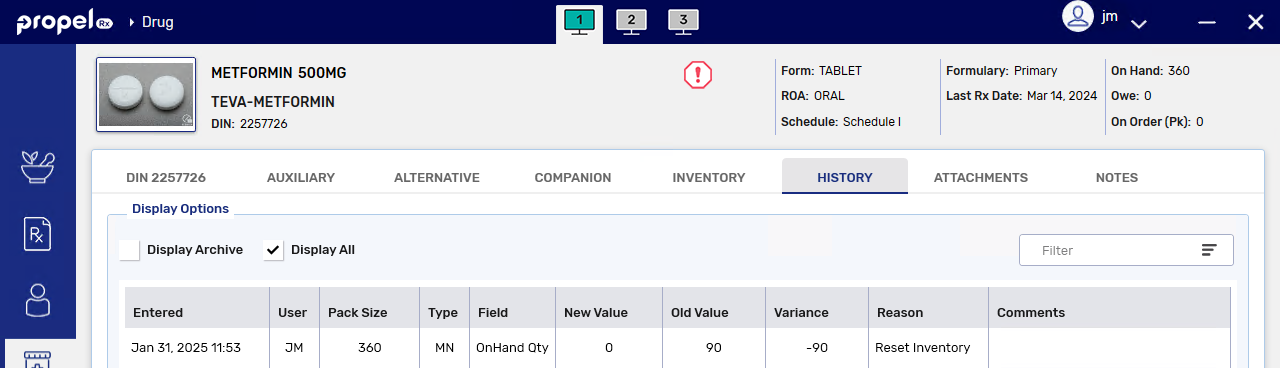The height and width of the screenshot is (368, 1280).
Task: Select the Jan 31, 2025 history row
Action: point(677,348)
